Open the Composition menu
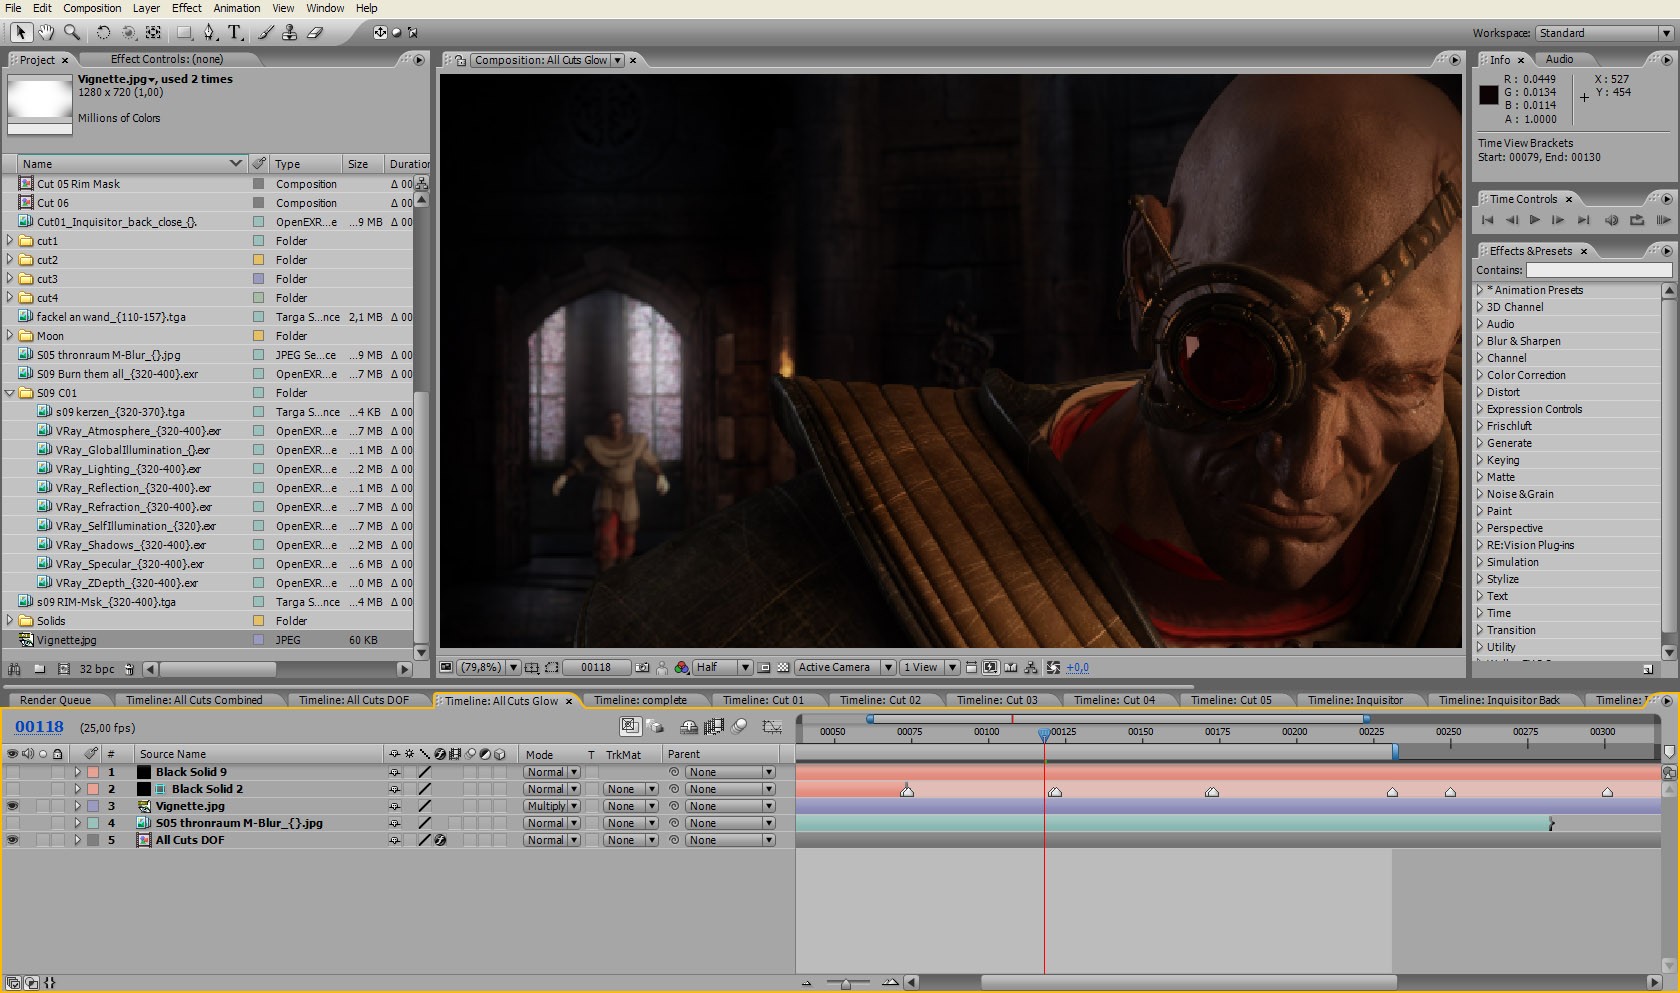The height and width of the screenshot is (993, 1680). (92, 8)
